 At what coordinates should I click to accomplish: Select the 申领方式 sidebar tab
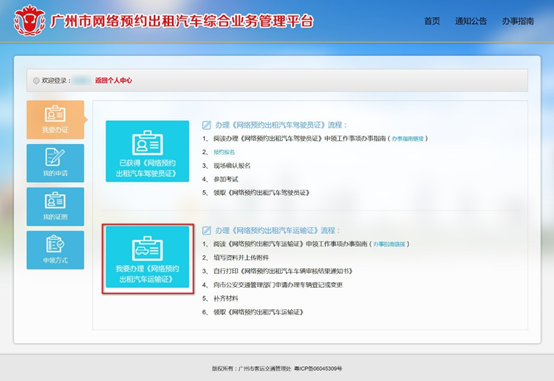pos(55,250)
